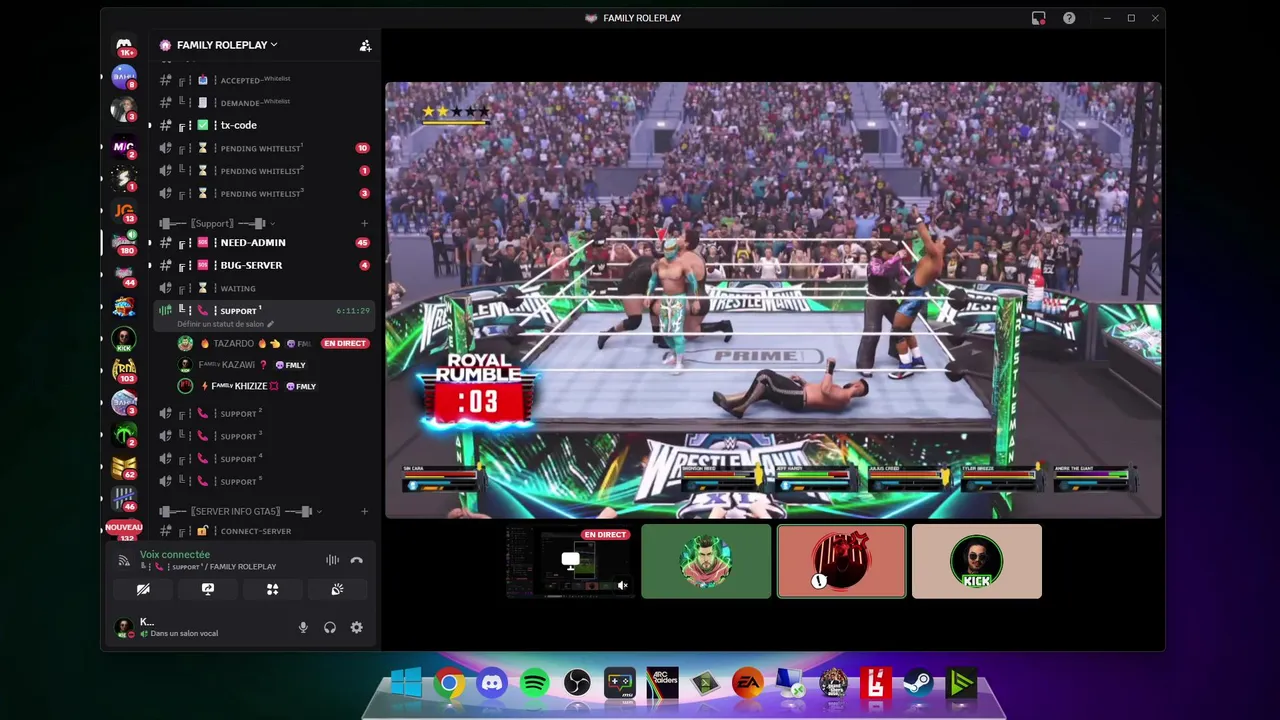Toggle camera on in voice panel
Screen dimensions: 1280x720
point(143,589)
